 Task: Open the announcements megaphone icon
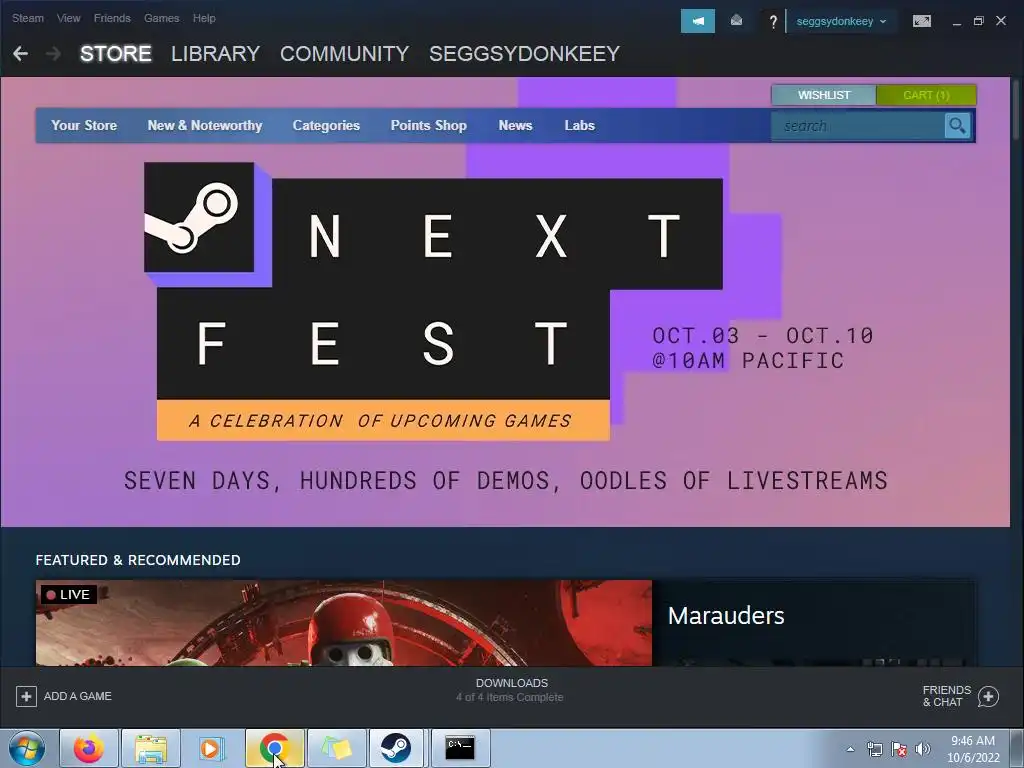tap(697, 21)
